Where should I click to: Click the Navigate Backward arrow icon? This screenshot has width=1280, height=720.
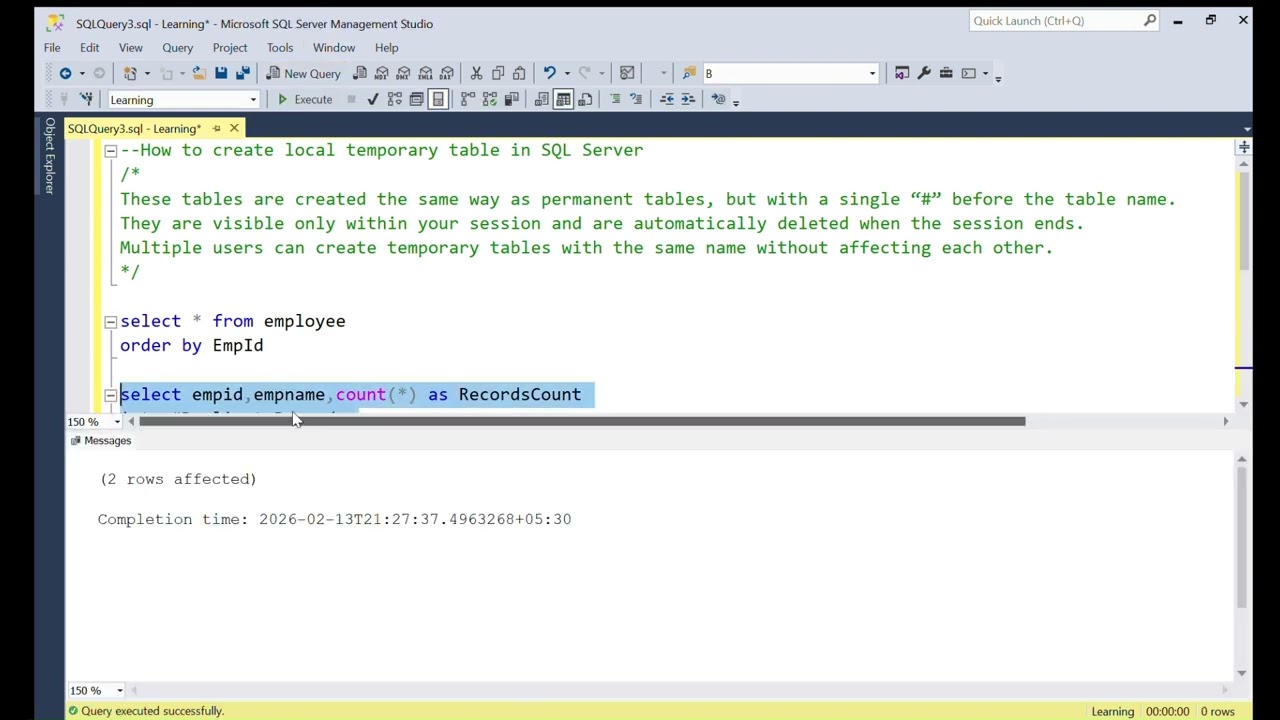[x=65, y=73]
